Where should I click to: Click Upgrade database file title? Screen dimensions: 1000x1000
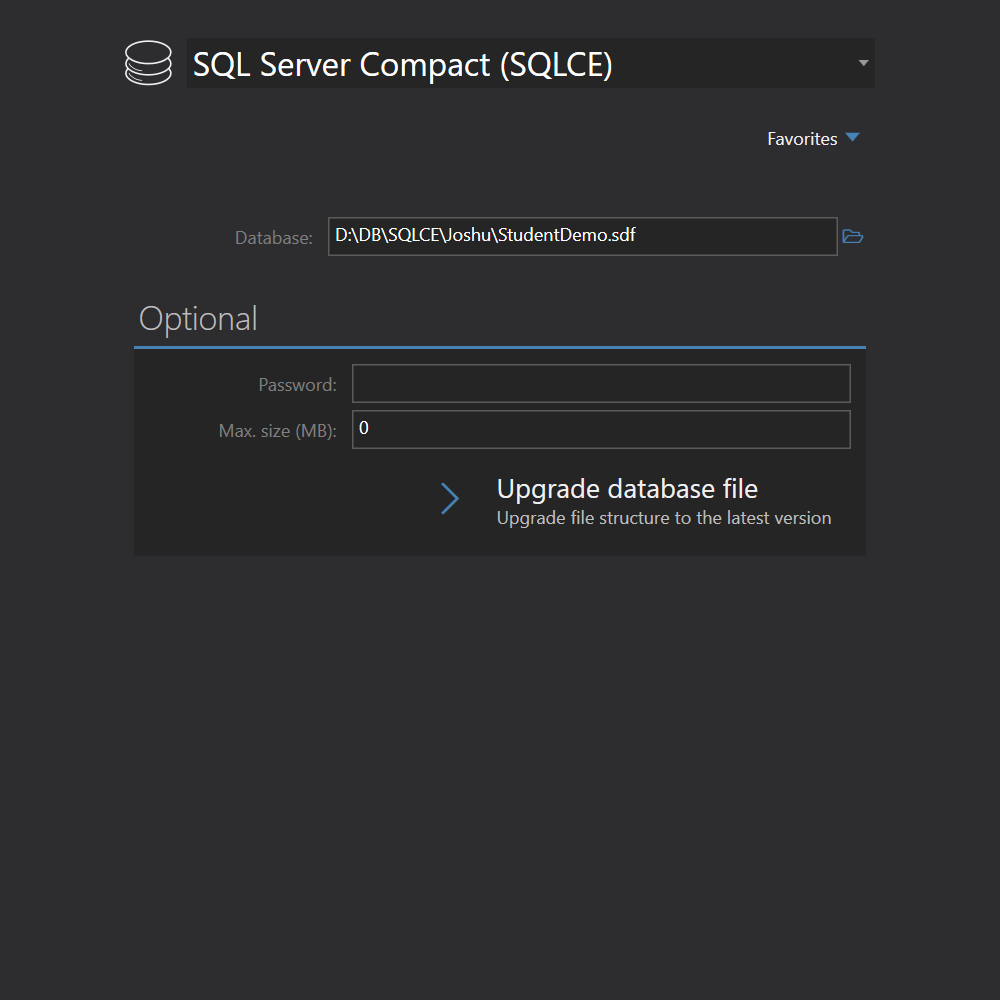[627, 489]
